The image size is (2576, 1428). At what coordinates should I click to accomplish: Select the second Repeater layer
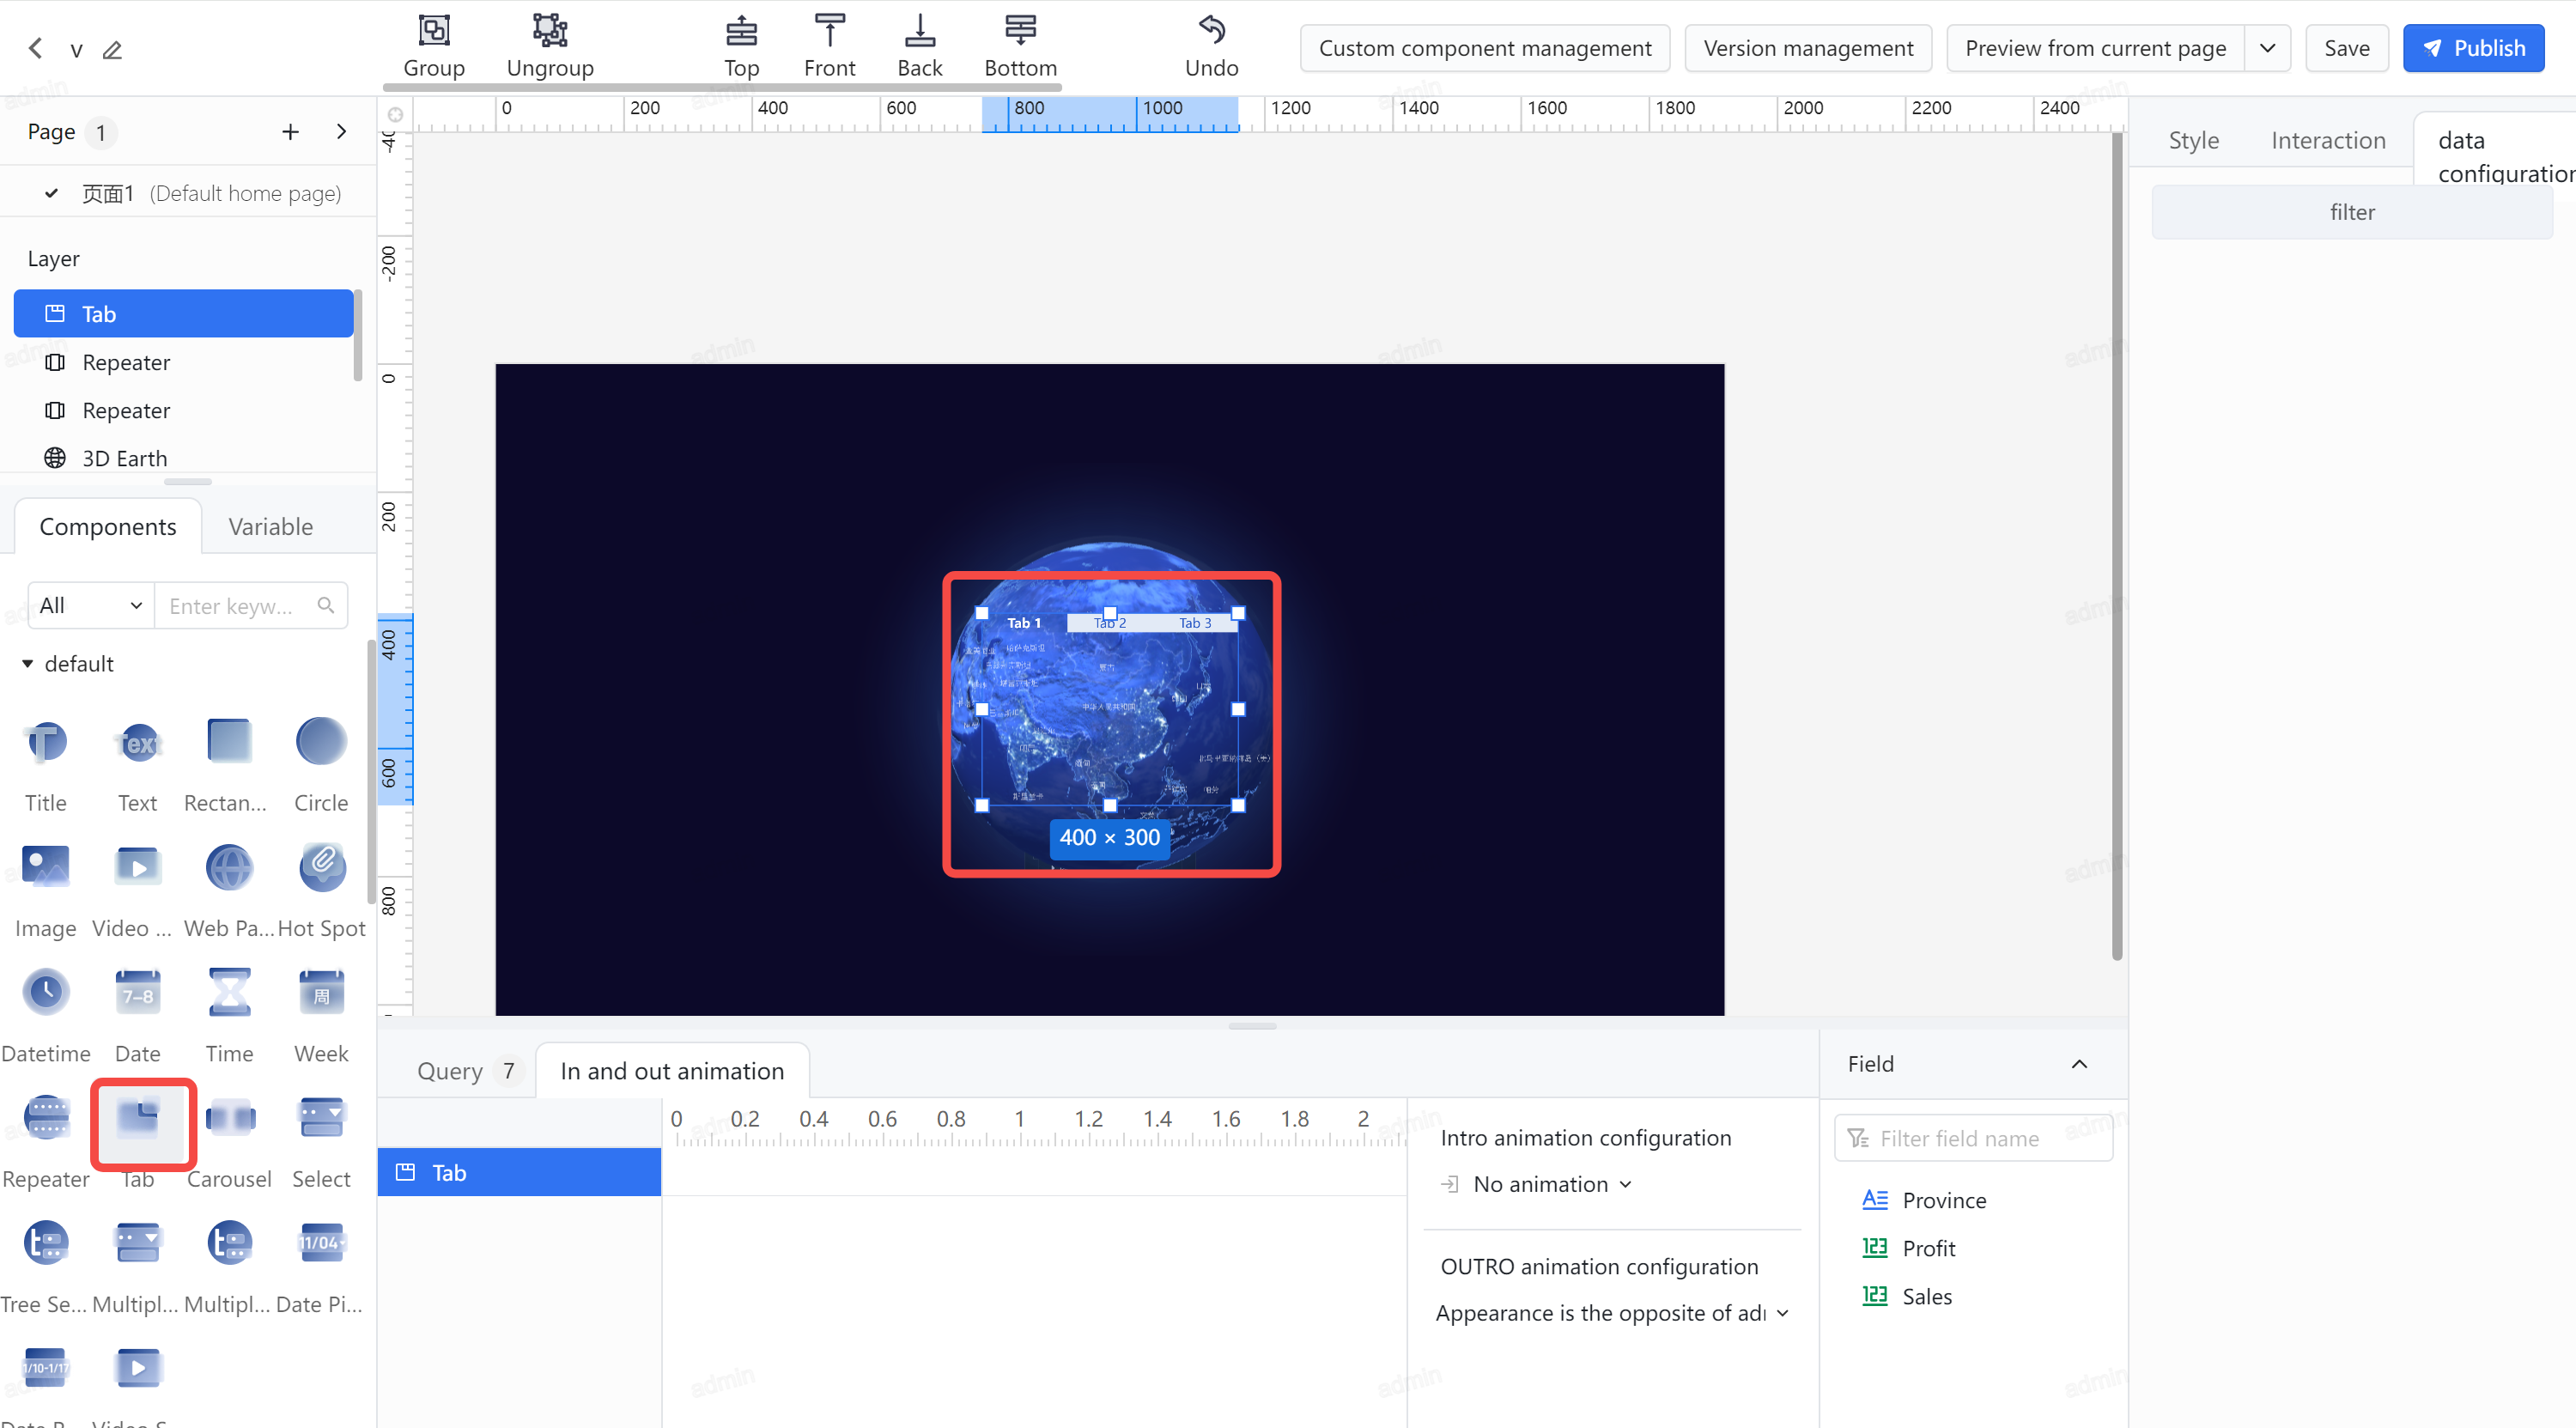coord(183,410)
